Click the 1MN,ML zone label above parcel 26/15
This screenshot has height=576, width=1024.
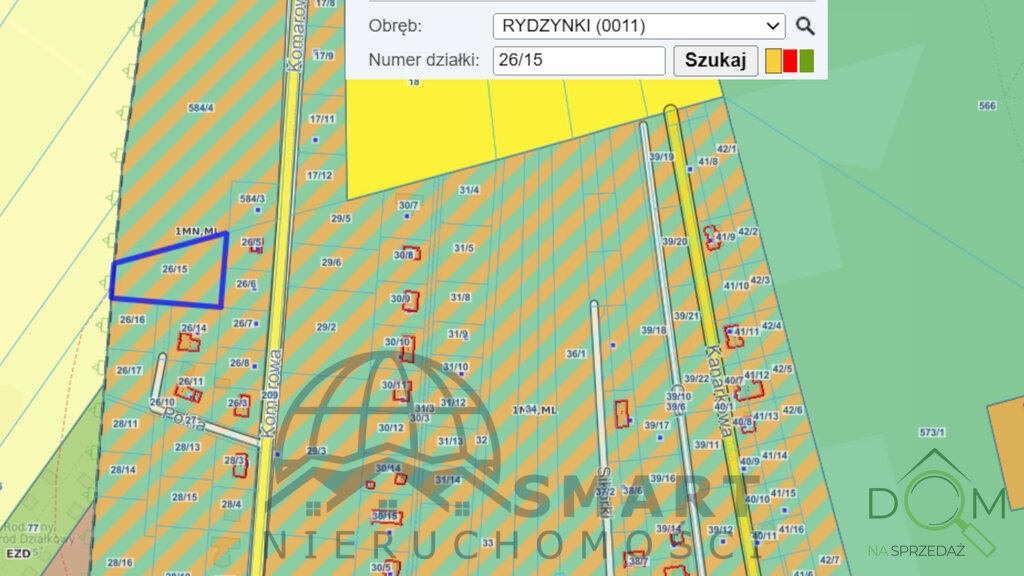pyautogui.click(x=196, y=232)
